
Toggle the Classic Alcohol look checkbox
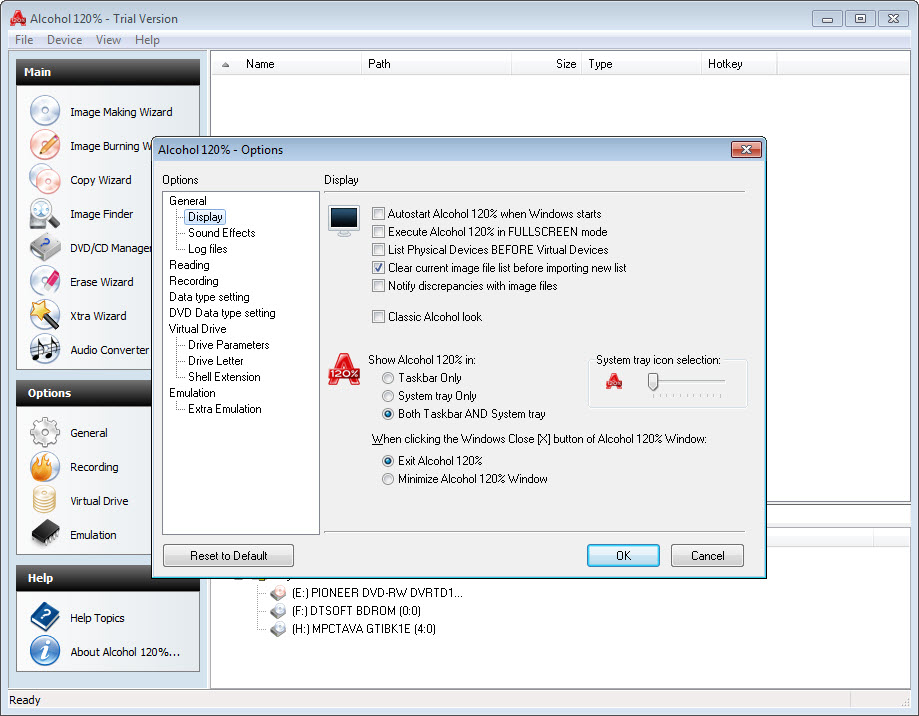(x=379, y=317)
